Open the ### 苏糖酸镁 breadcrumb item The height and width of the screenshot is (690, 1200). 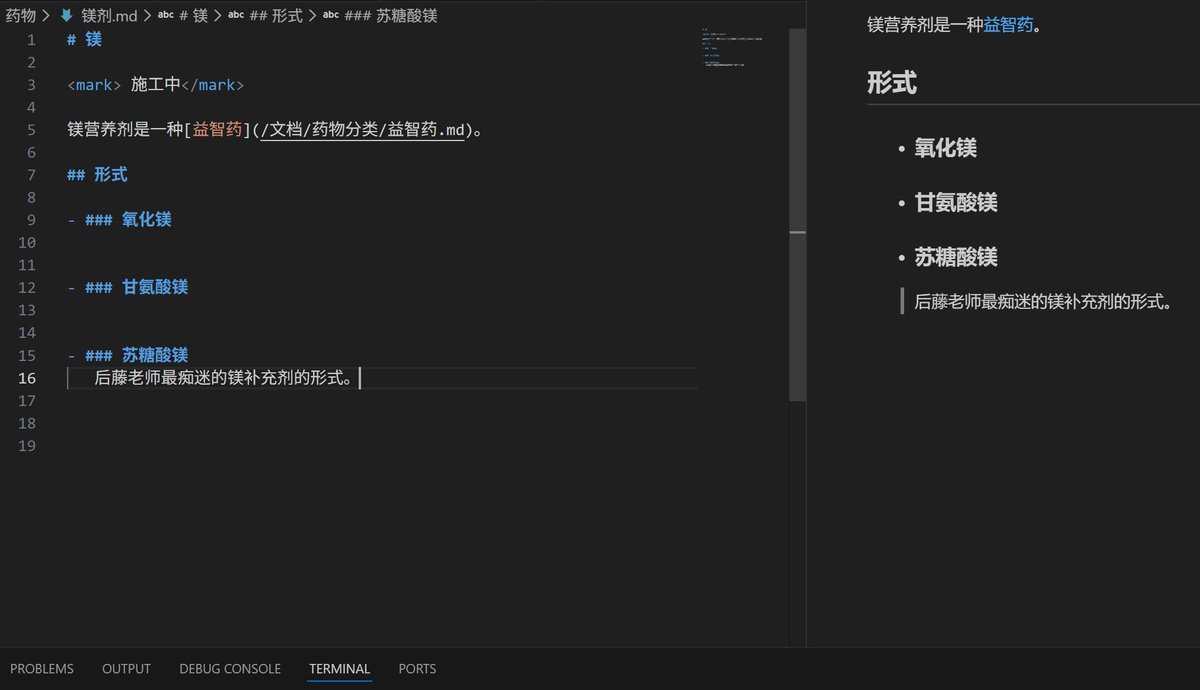coord(390,16)
